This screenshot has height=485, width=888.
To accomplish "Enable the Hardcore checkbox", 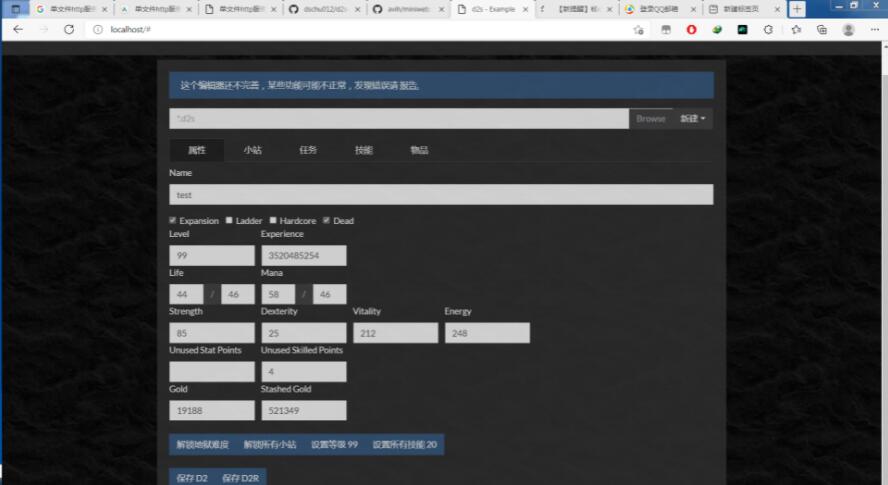I will [273, 220].
